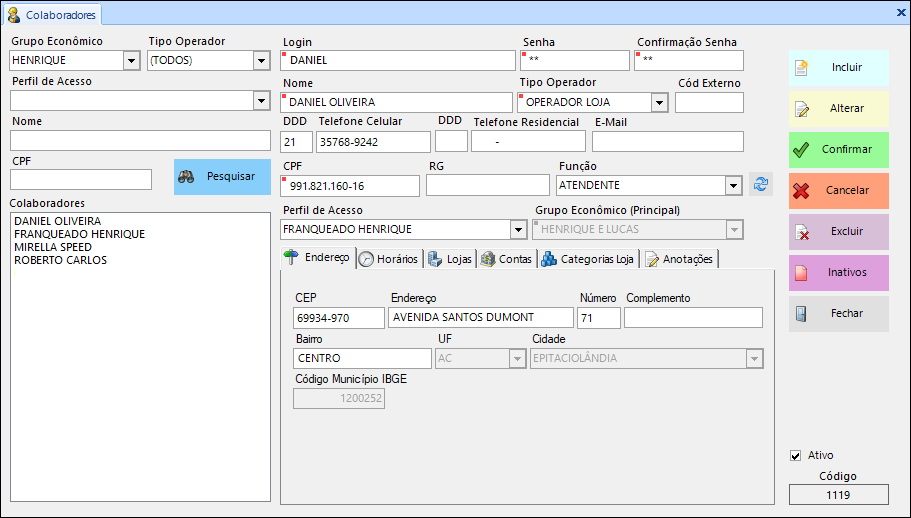The image size is (911, 518).
Task: Click the Alterar pencil icon
Action: pos(800,109)
